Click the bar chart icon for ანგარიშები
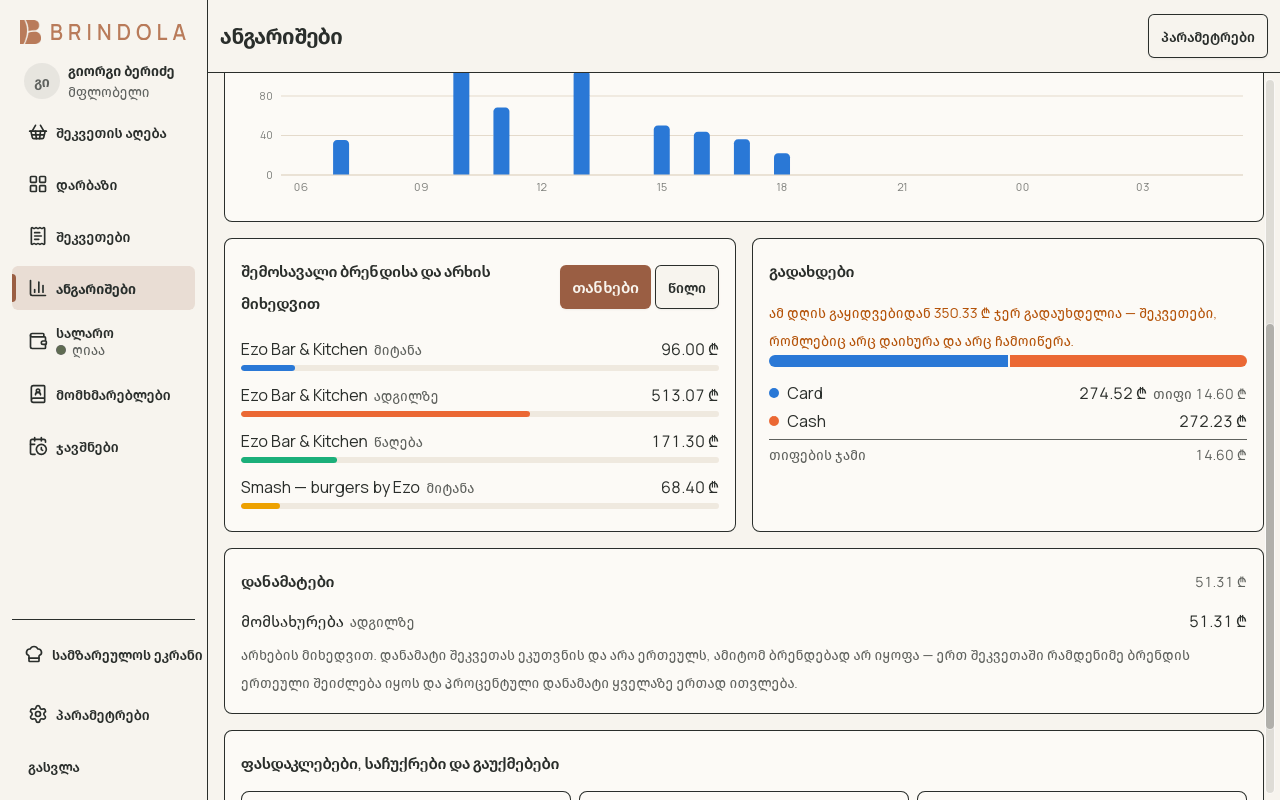Viewport: 1280px width, 800px height. [x=38, y=289]
